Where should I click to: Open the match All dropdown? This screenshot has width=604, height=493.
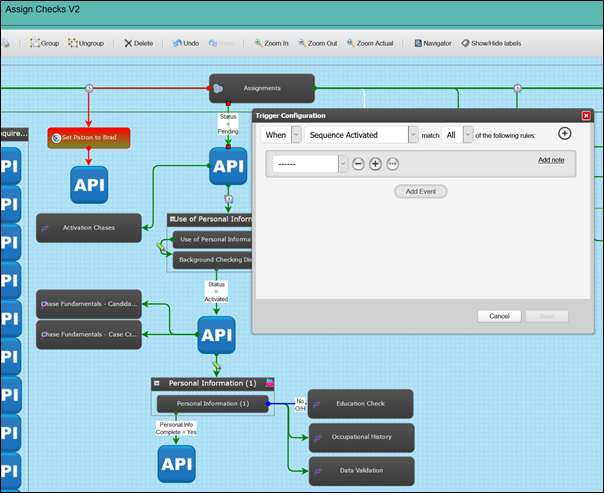468,135
